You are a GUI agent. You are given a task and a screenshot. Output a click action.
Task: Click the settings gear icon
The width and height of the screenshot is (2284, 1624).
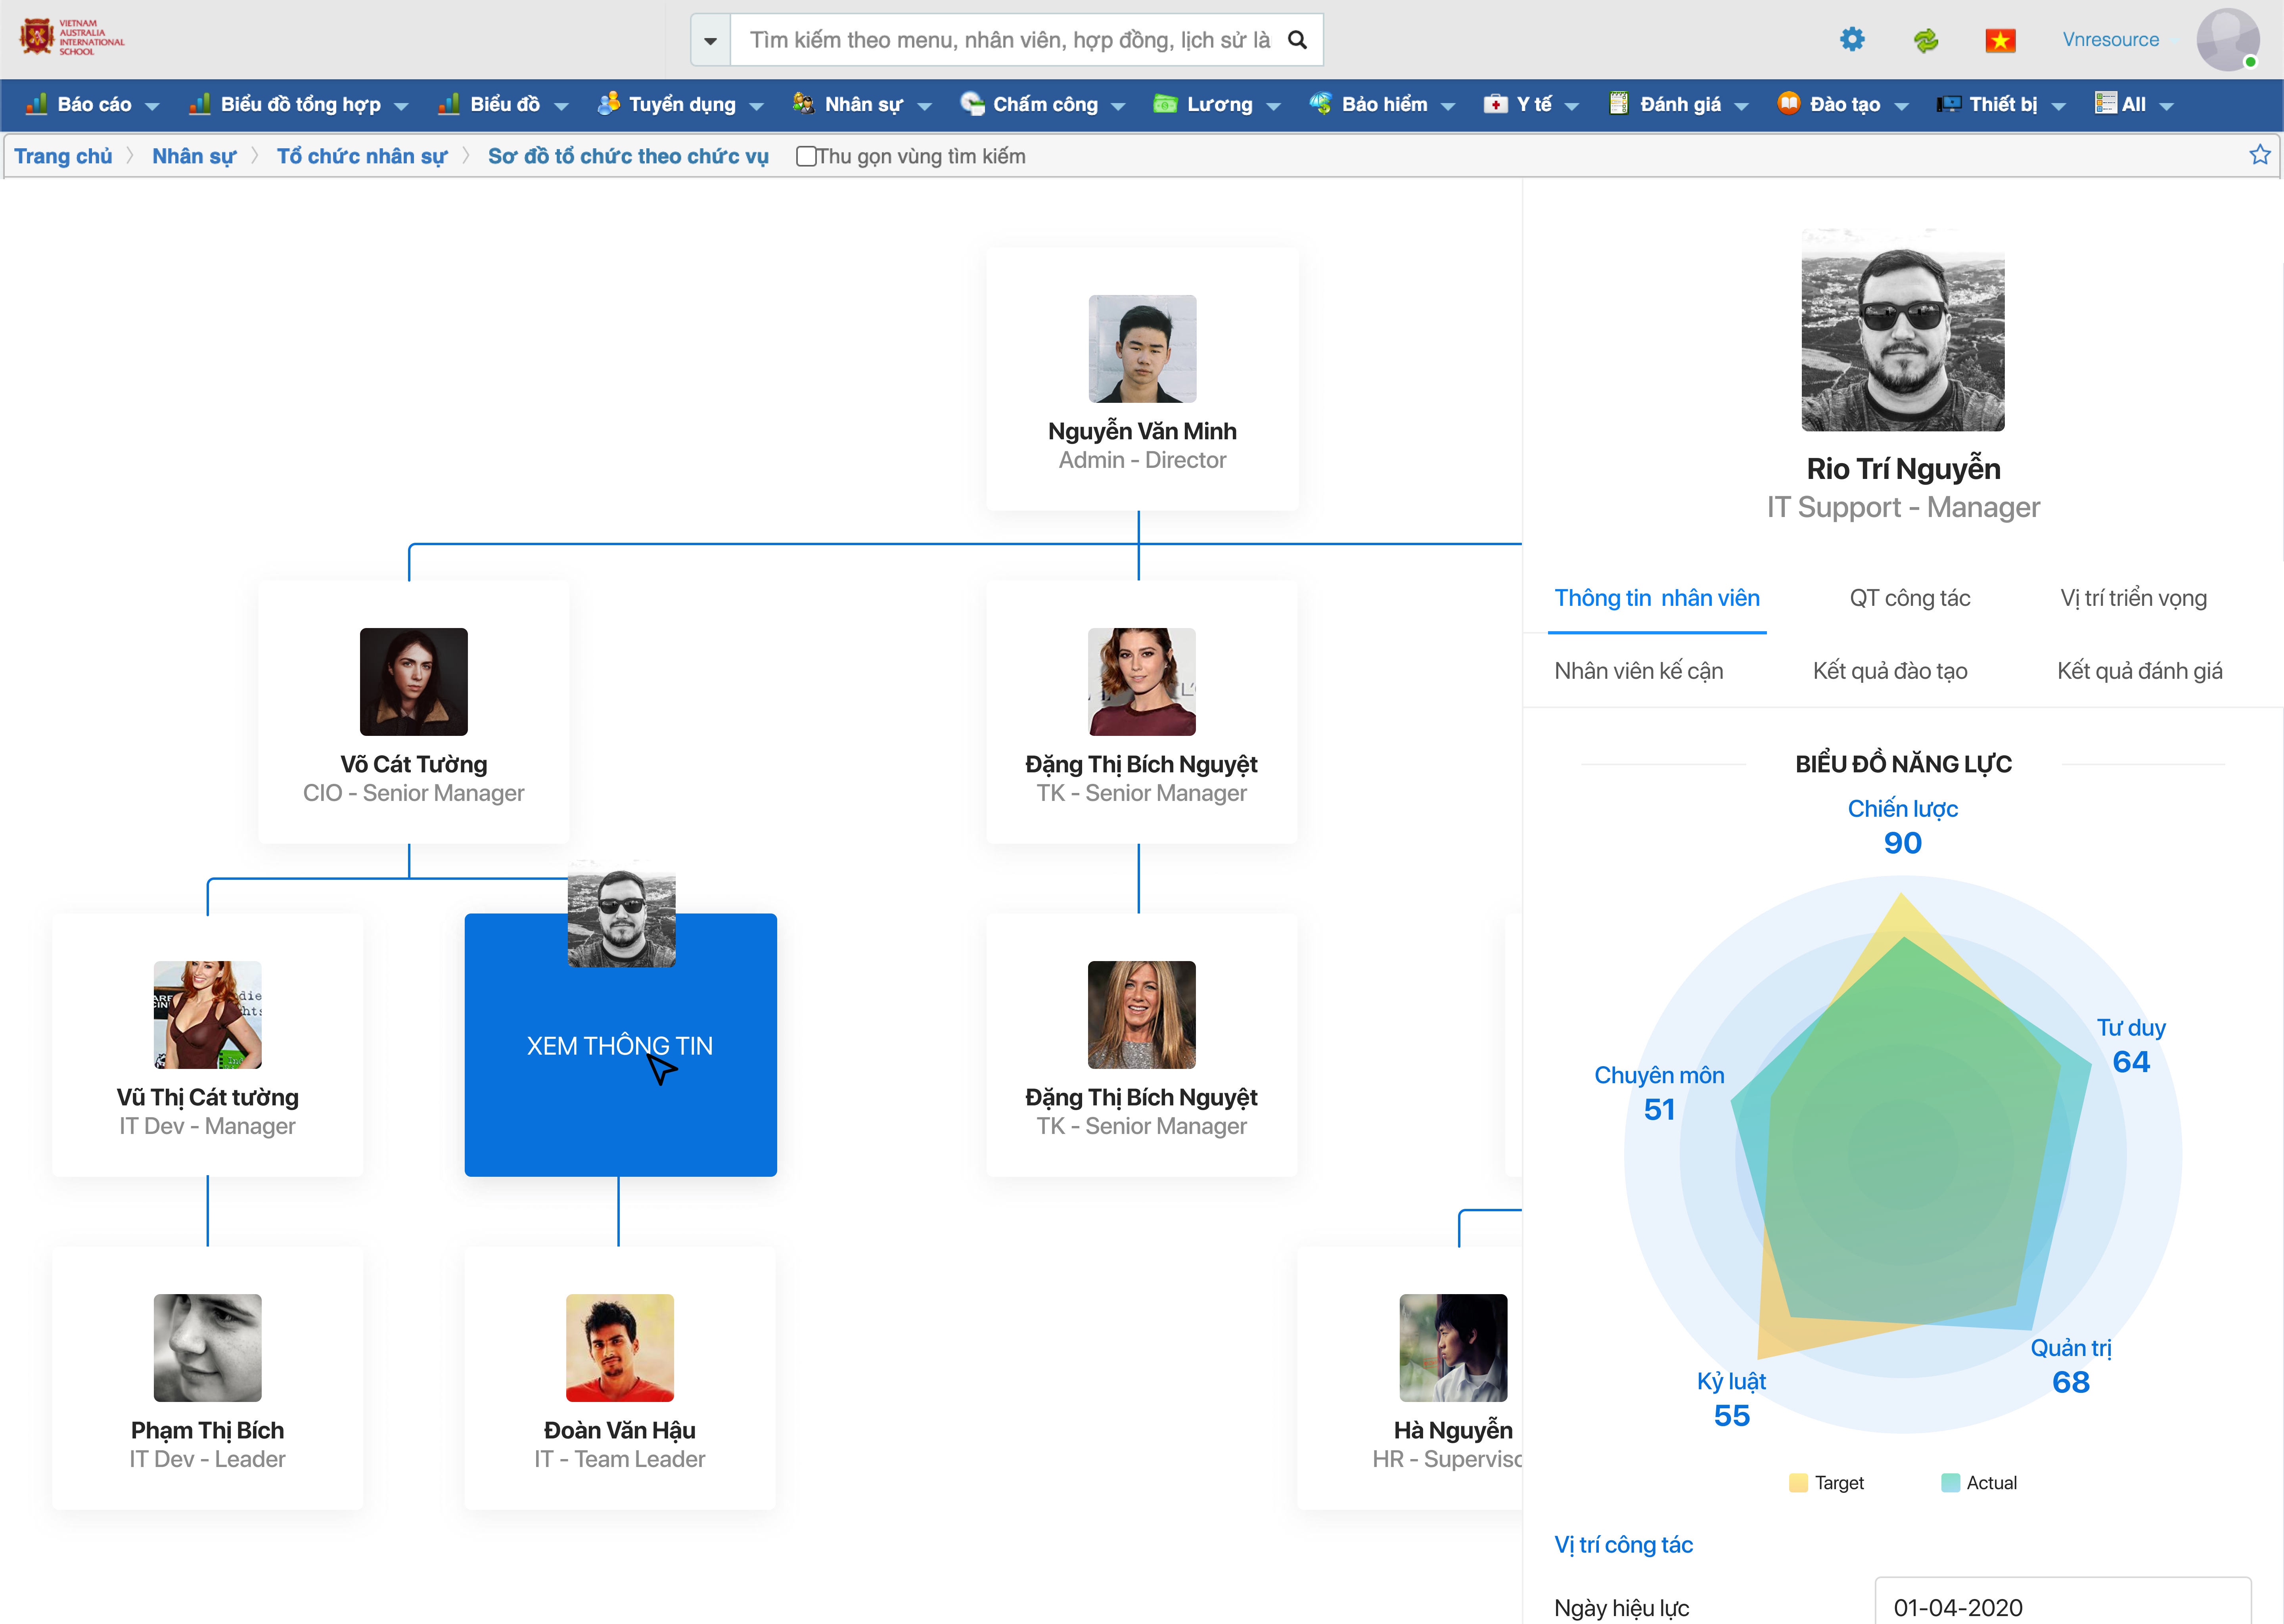[x=1852, y=39]
